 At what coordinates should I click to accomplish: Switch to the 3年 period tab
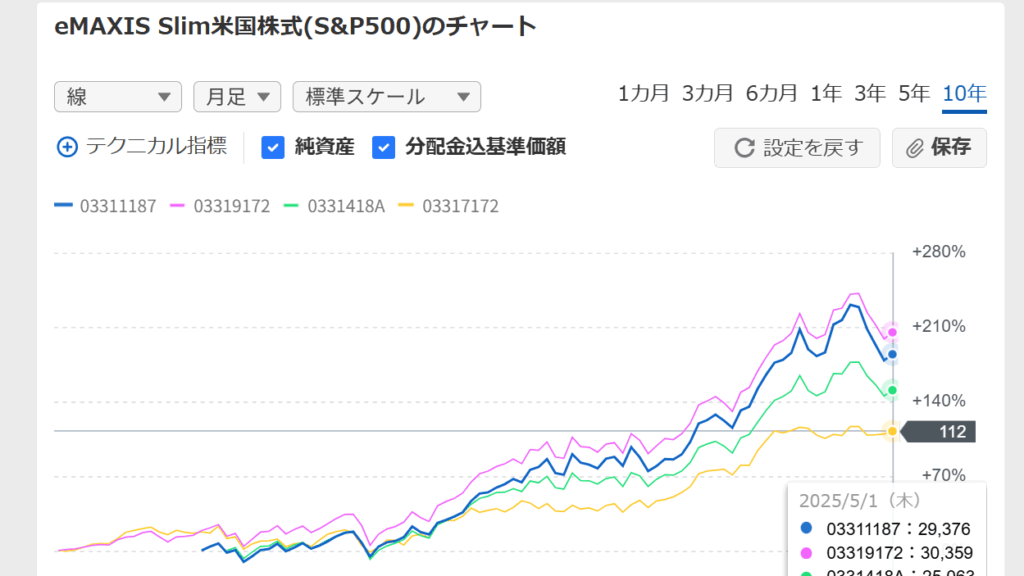click(x=870, y=93)
